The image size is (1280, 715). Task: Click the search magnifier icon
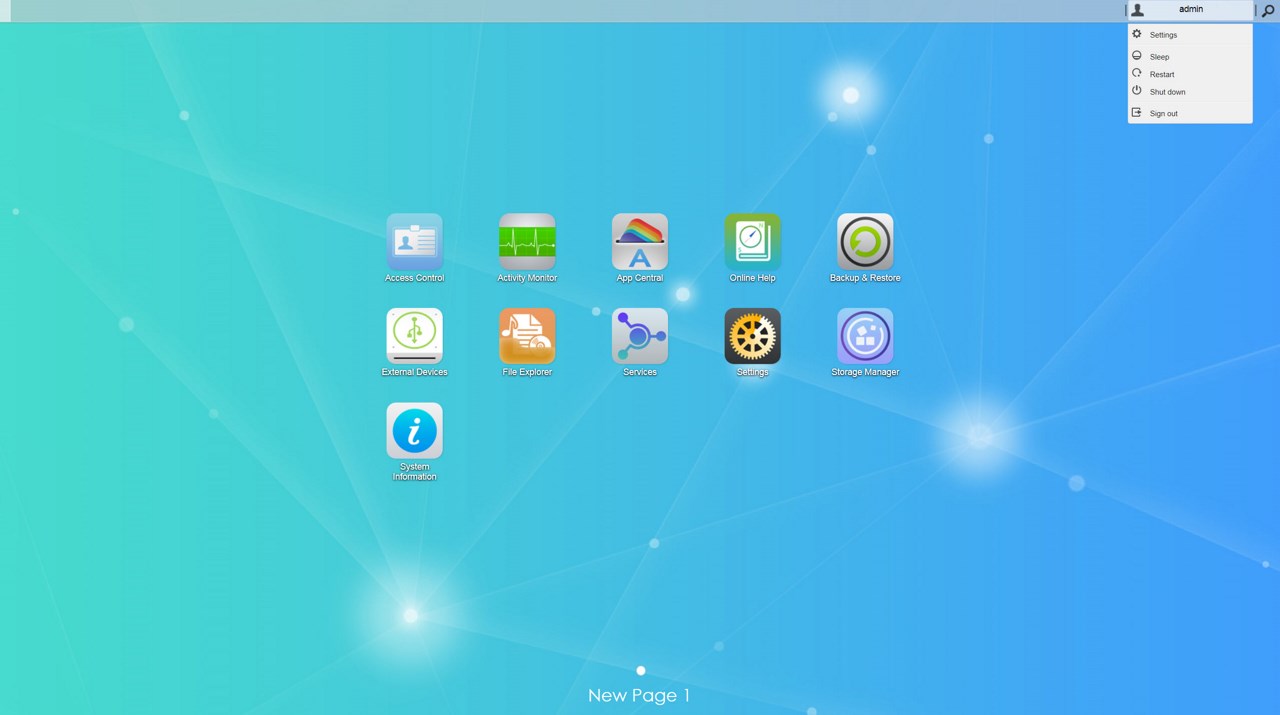tap(1268, 10)
